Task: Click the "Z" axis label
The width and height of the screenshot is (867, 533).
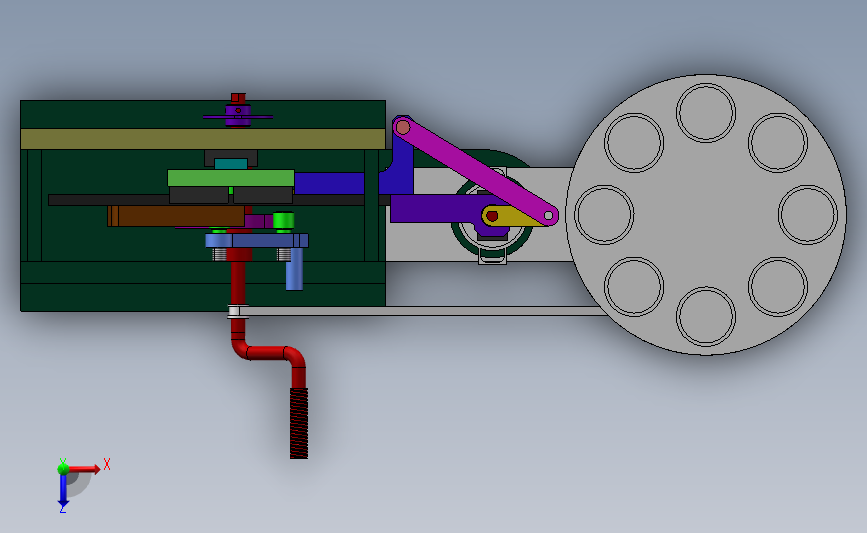Action: pyautogui.click(x=62, y=509)
